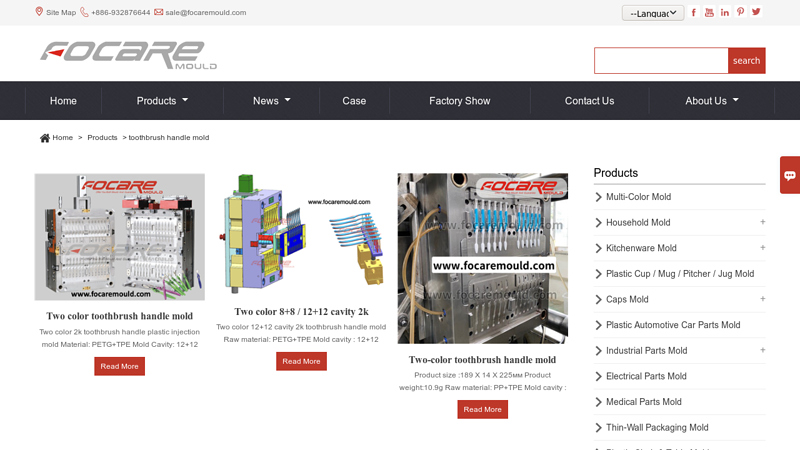Open the red live chat bubble

(x=790, y=175)
